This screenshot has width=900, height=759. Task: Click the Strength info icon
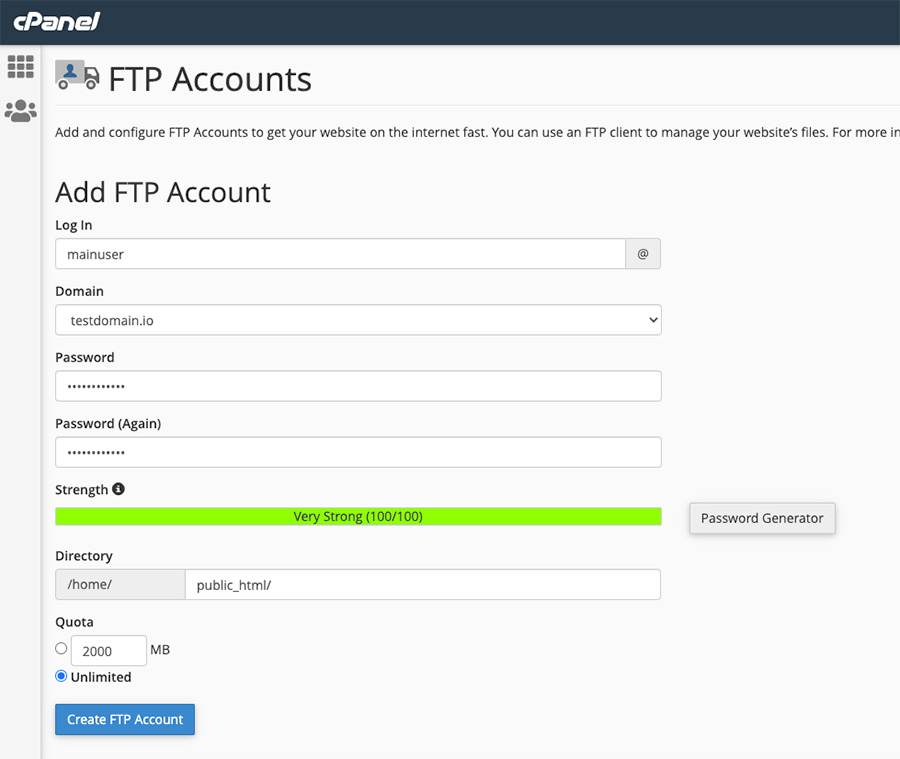(118, 489)
